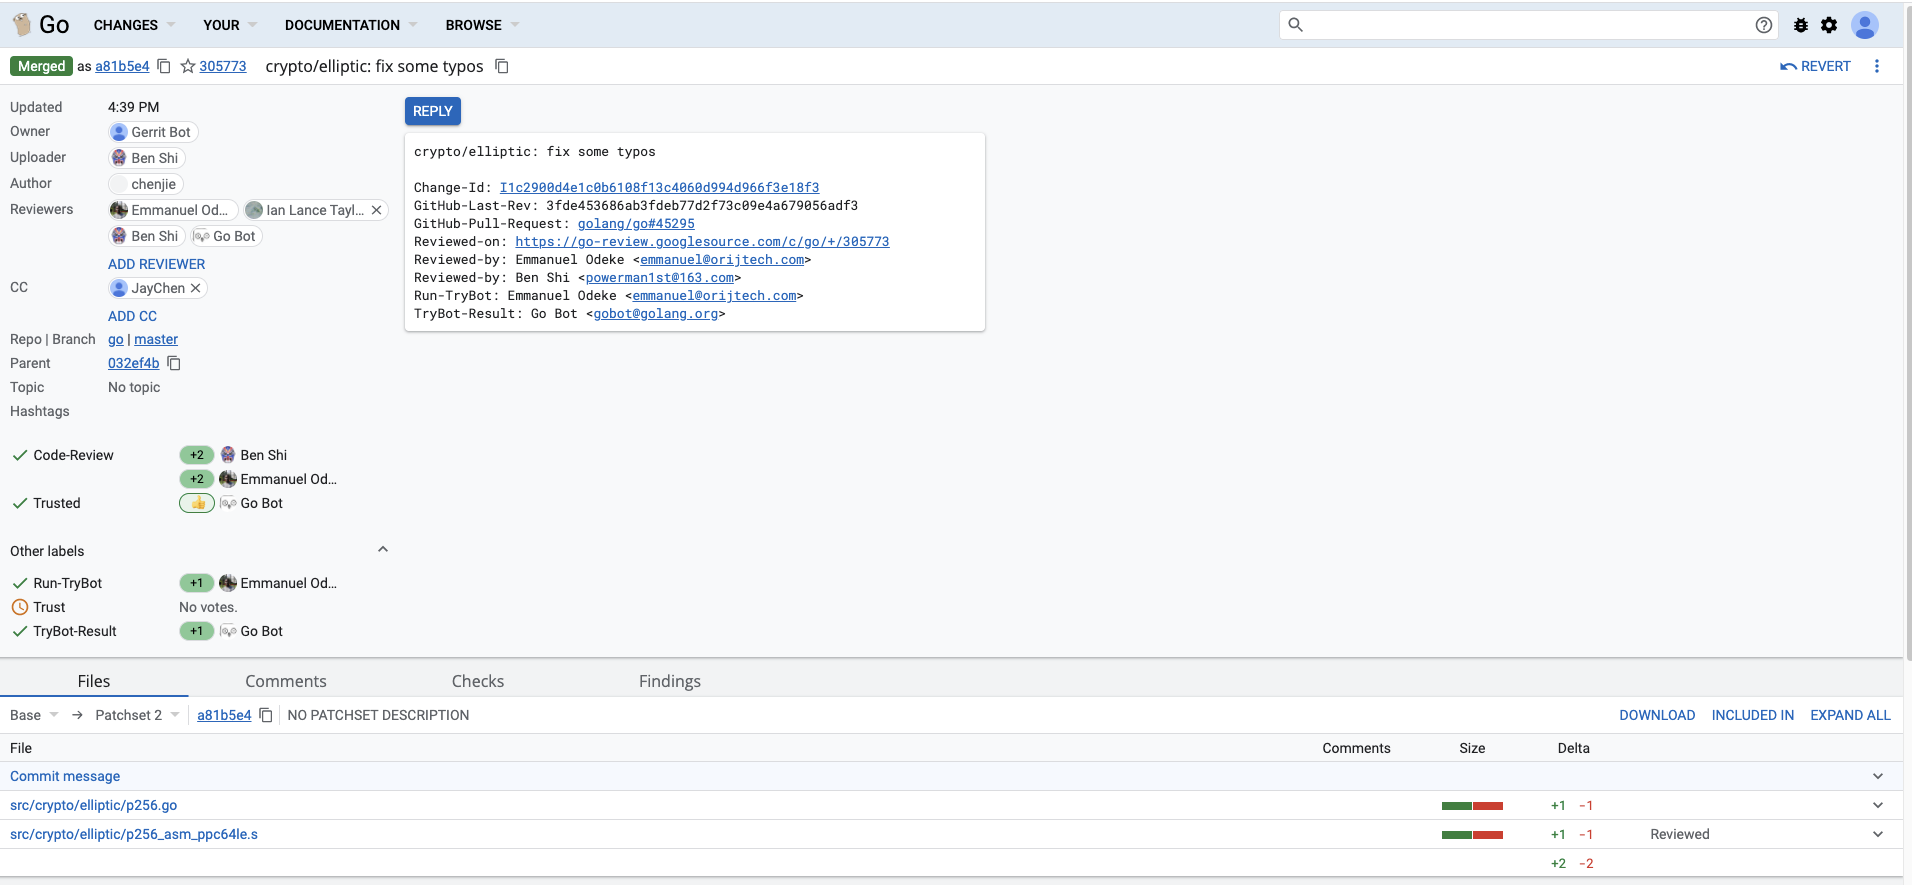The height and width of the screenshot is (885, 1912).
Task: Click the REPLY button
Action: point(433,111)
